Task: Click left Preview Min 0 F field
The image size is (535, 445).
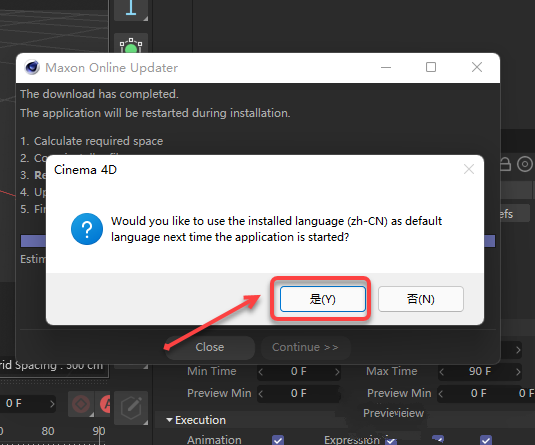Action: [299, 393]
